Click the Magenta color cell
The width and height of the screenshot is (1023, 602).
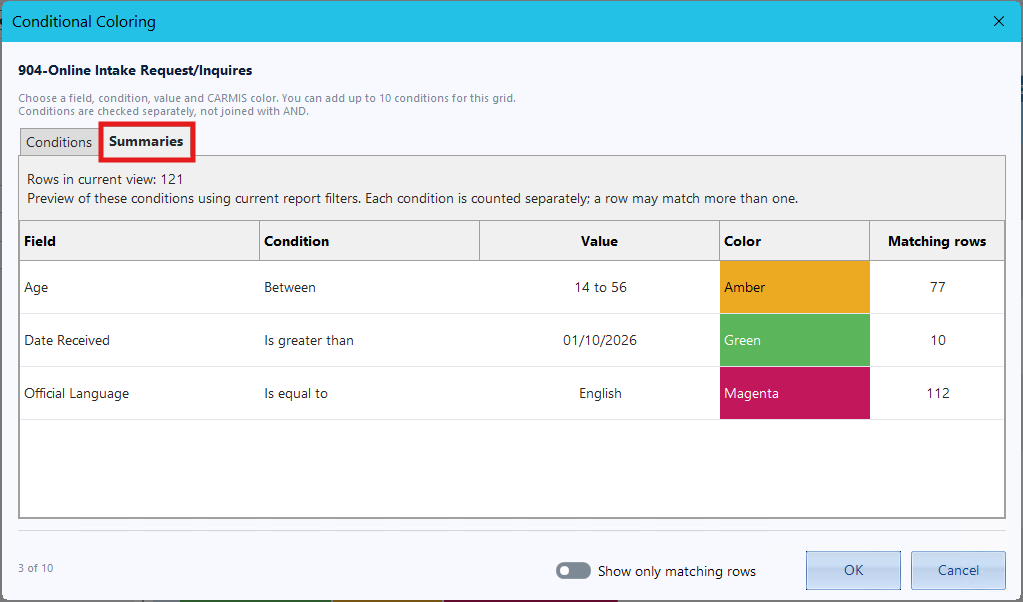tap(795, 393)
